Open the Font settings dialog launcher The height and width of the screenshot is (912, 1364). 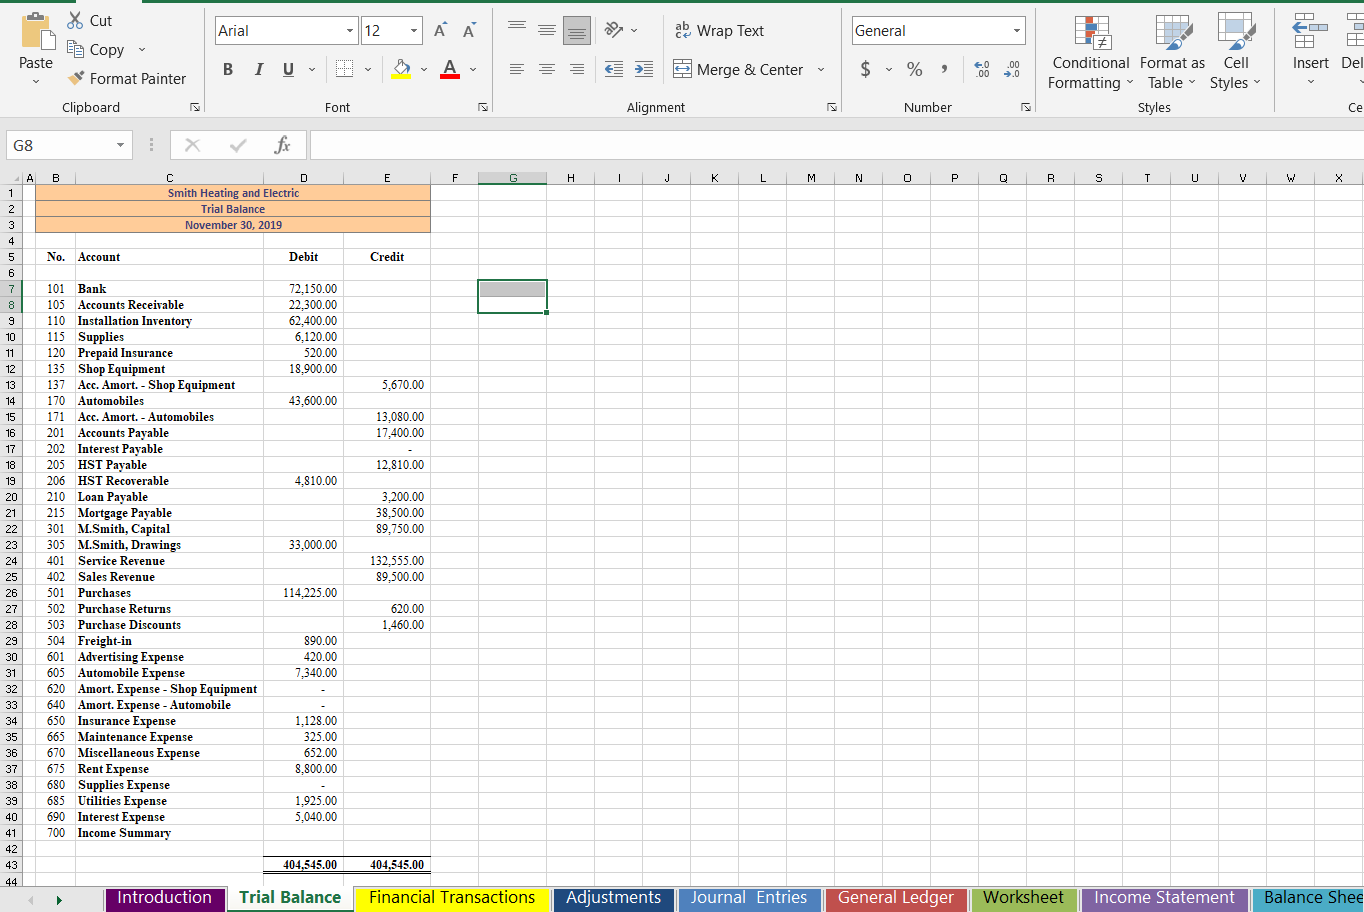coord(483,107)
